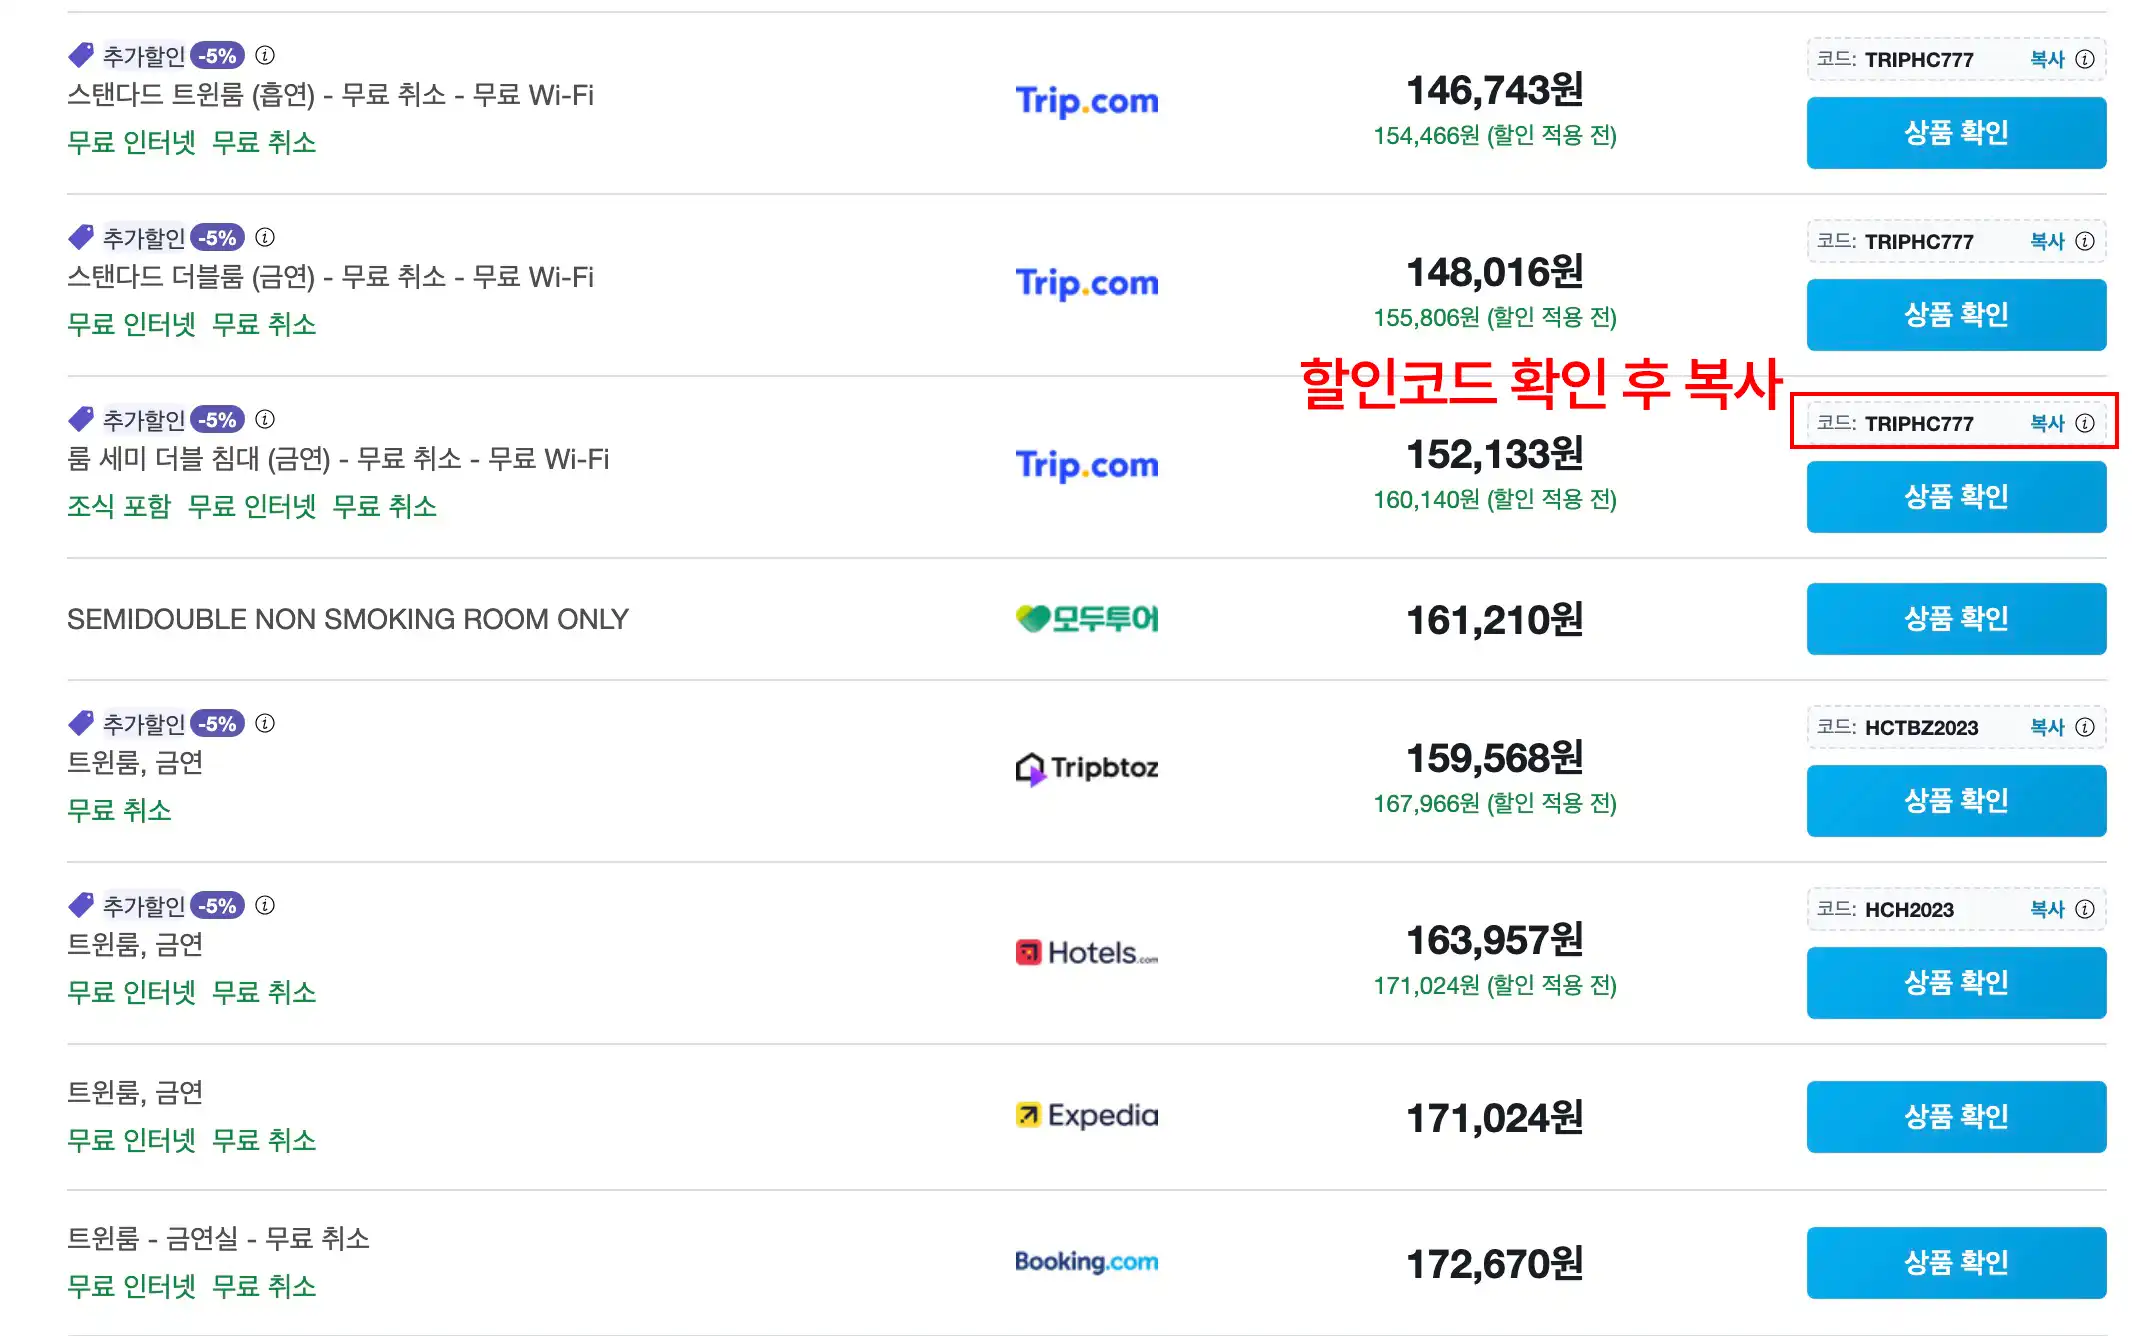Click info icon beside HCH2023 code box
Image resolution: width=2142 pixels, height=1336 pixels.
(2085, 909)
